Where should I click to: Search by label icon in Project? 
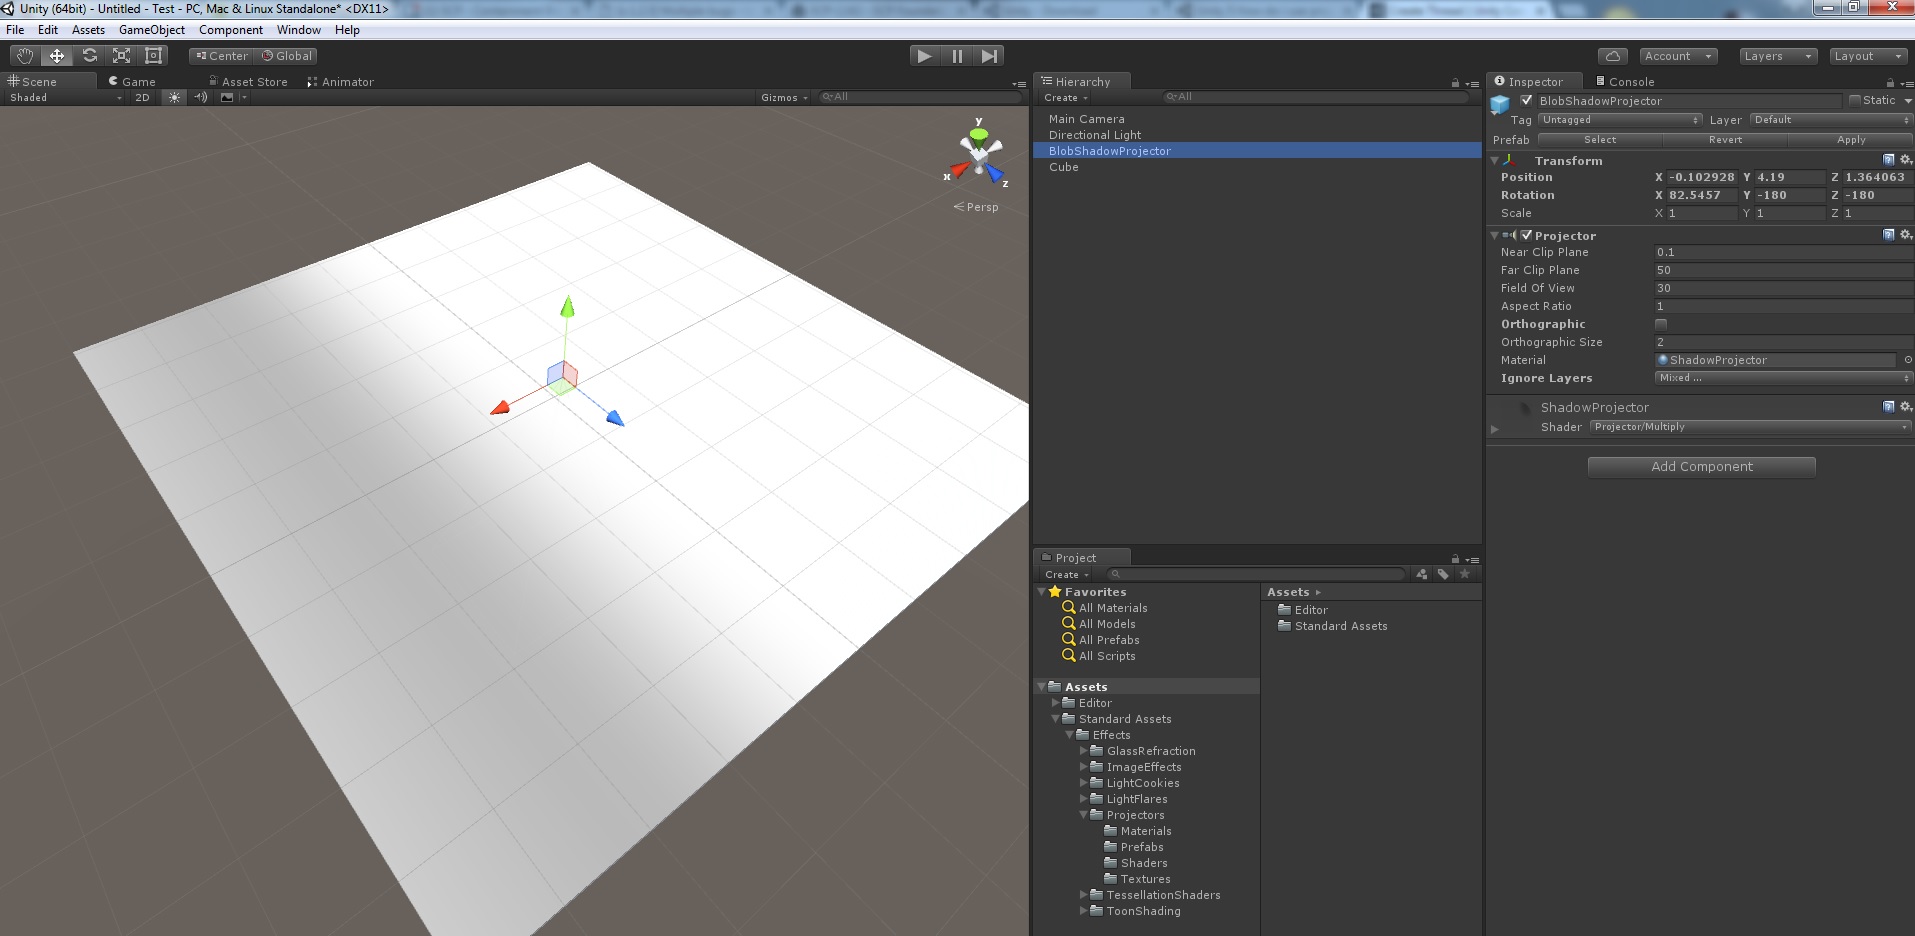(x=1443, y=574)
